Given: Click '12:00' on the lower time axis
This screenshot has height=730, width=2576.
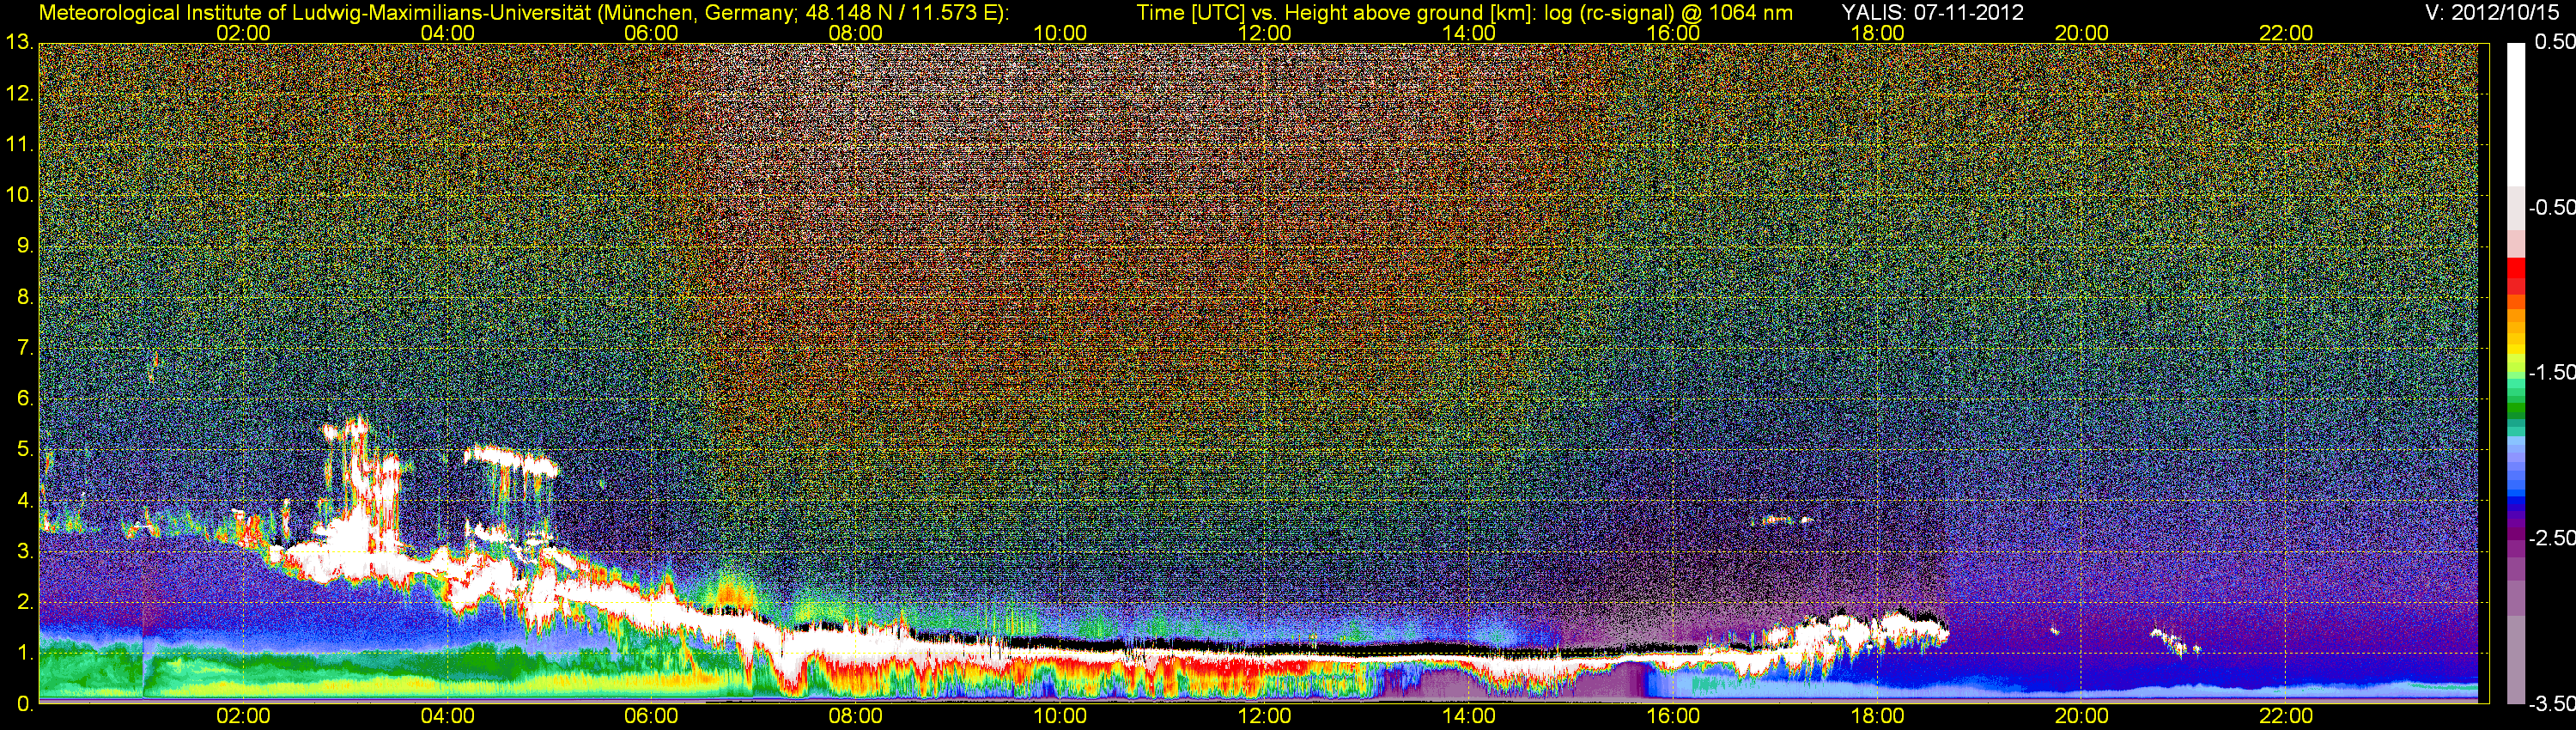Looking at the screenshot, I should (1264, 717).
